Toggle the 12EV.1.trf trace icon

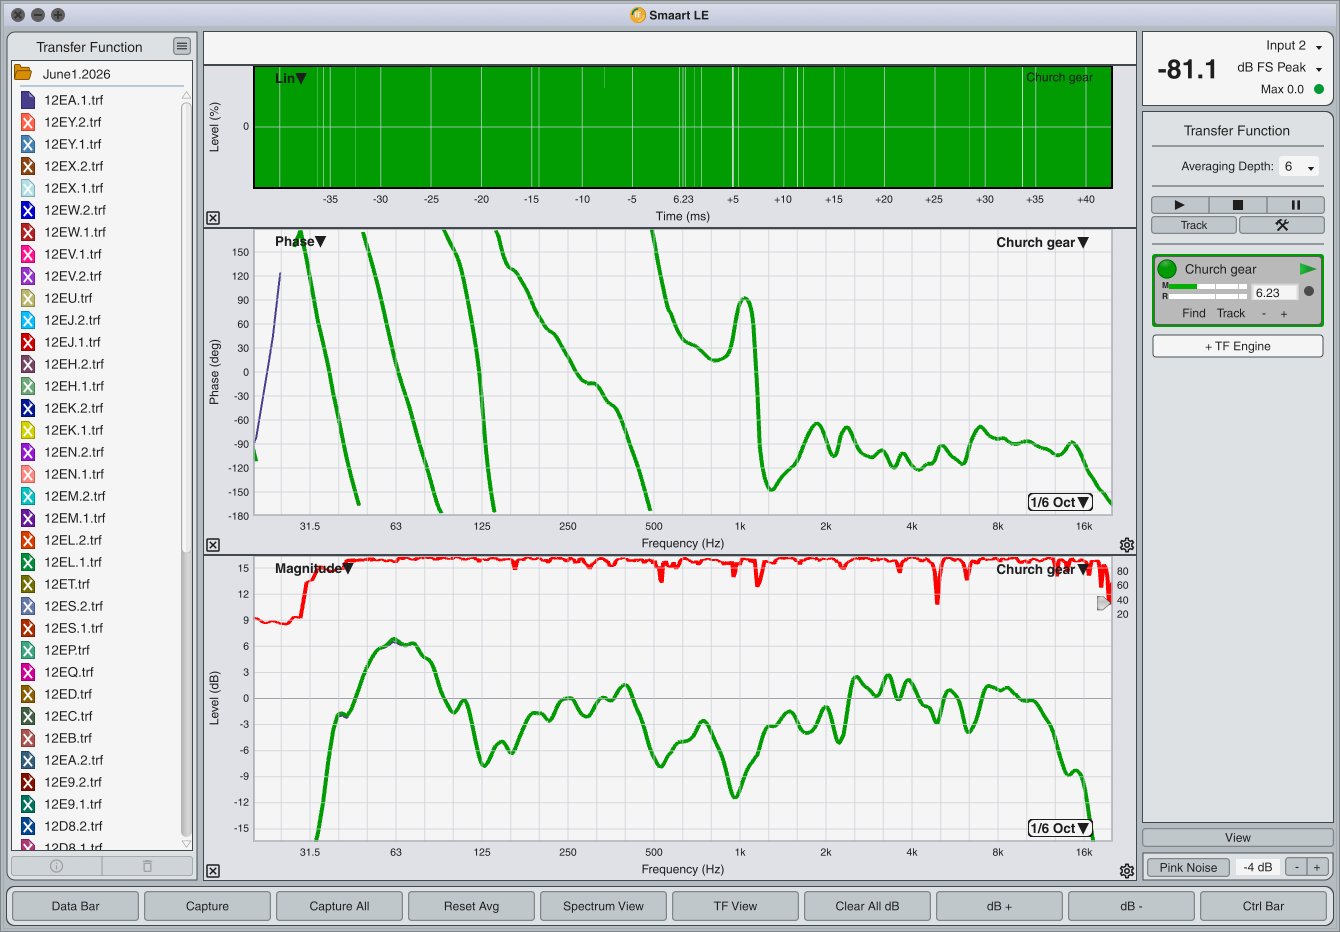(x=28, y=254)
